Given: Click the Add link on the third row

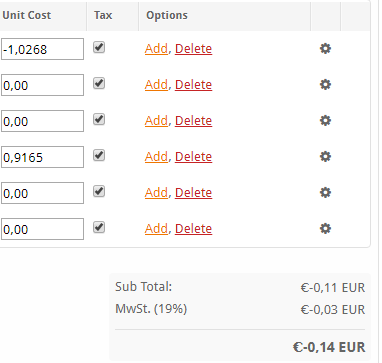Looking at the screenshot, I should 156,121.
